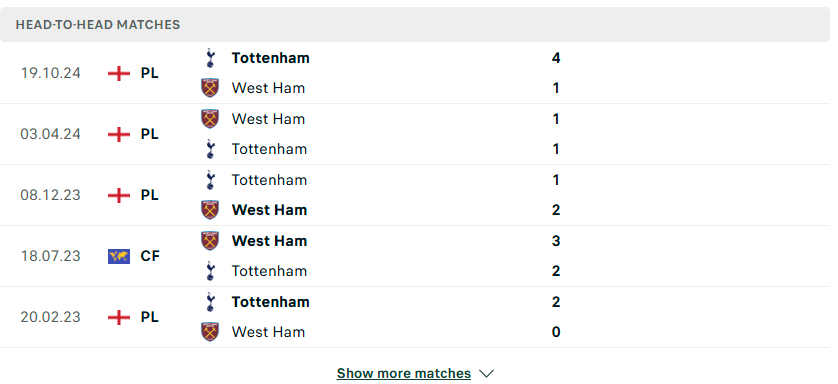Click Tottenham crest in 20.02.23 match
Viewport: 838px width, 384px height.
click(x=210, y=302)
